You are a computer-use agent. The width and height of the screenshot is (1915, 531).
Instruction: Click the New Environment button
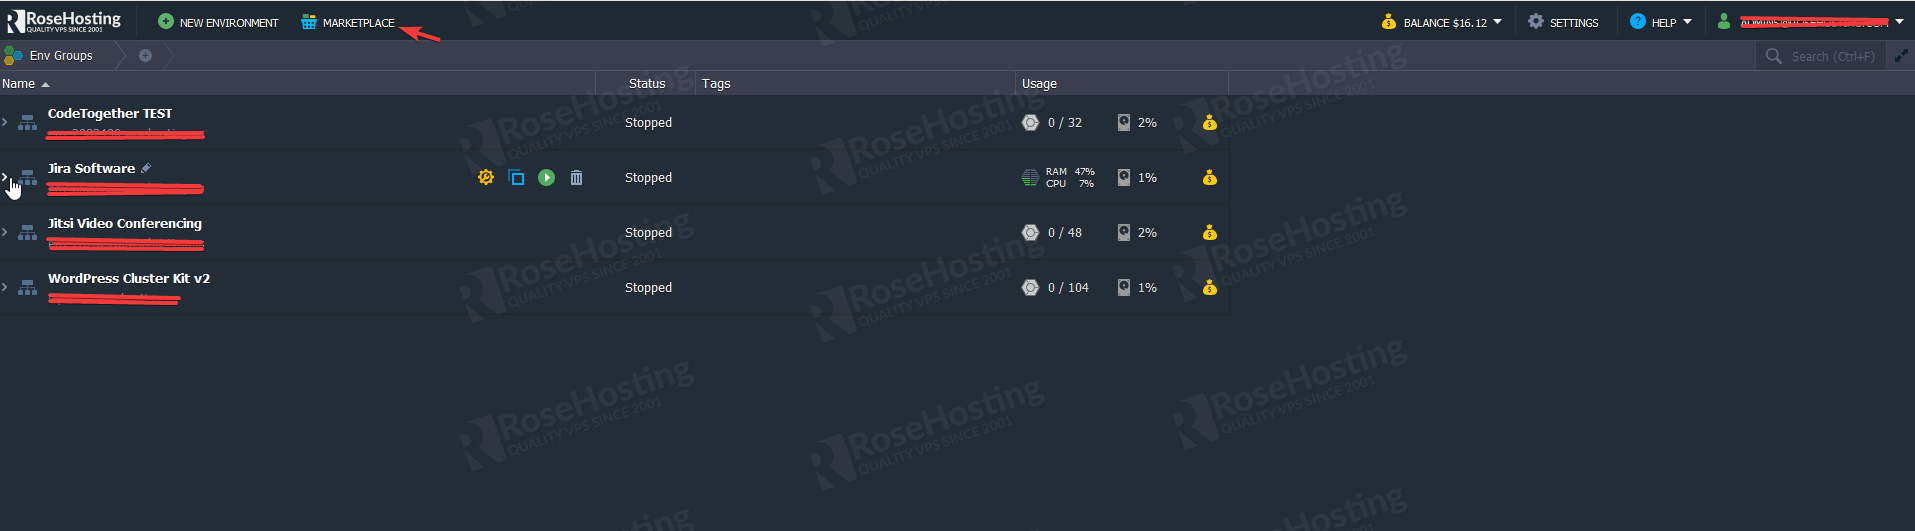pyautogui.click(x=218, y=22)
